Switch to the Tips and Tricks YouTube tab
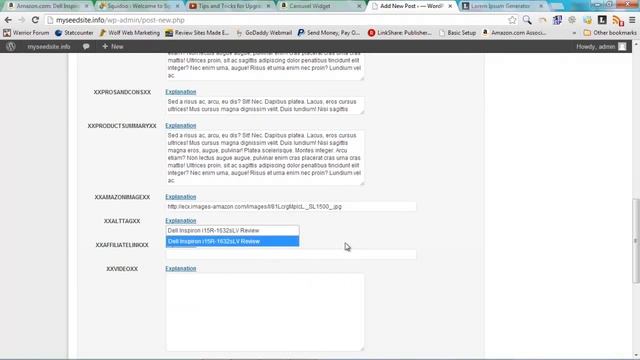Viewport: 640px width, 360px height. 231,6
